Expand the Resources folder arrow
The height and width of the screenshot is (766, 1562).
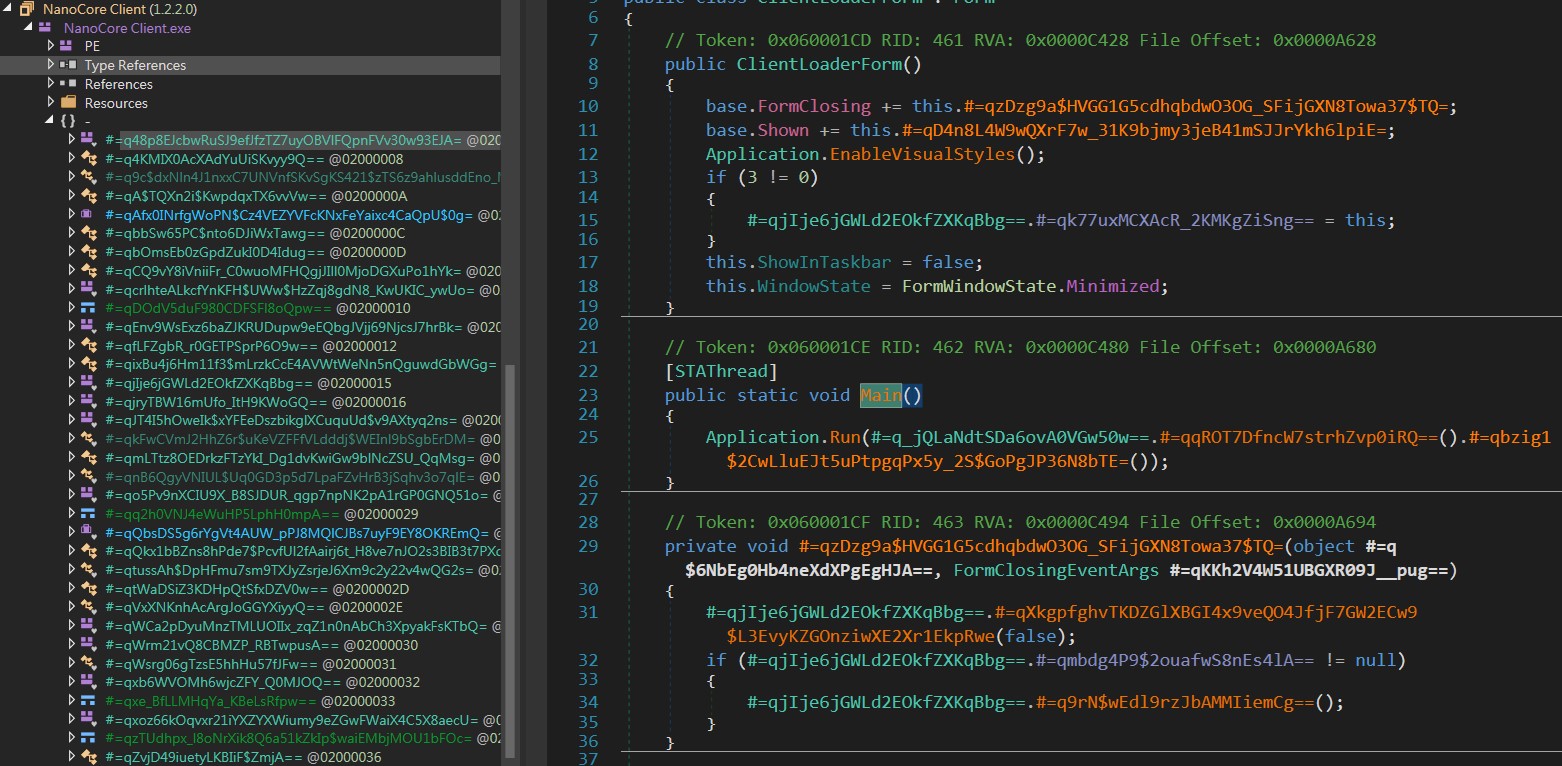50,103
